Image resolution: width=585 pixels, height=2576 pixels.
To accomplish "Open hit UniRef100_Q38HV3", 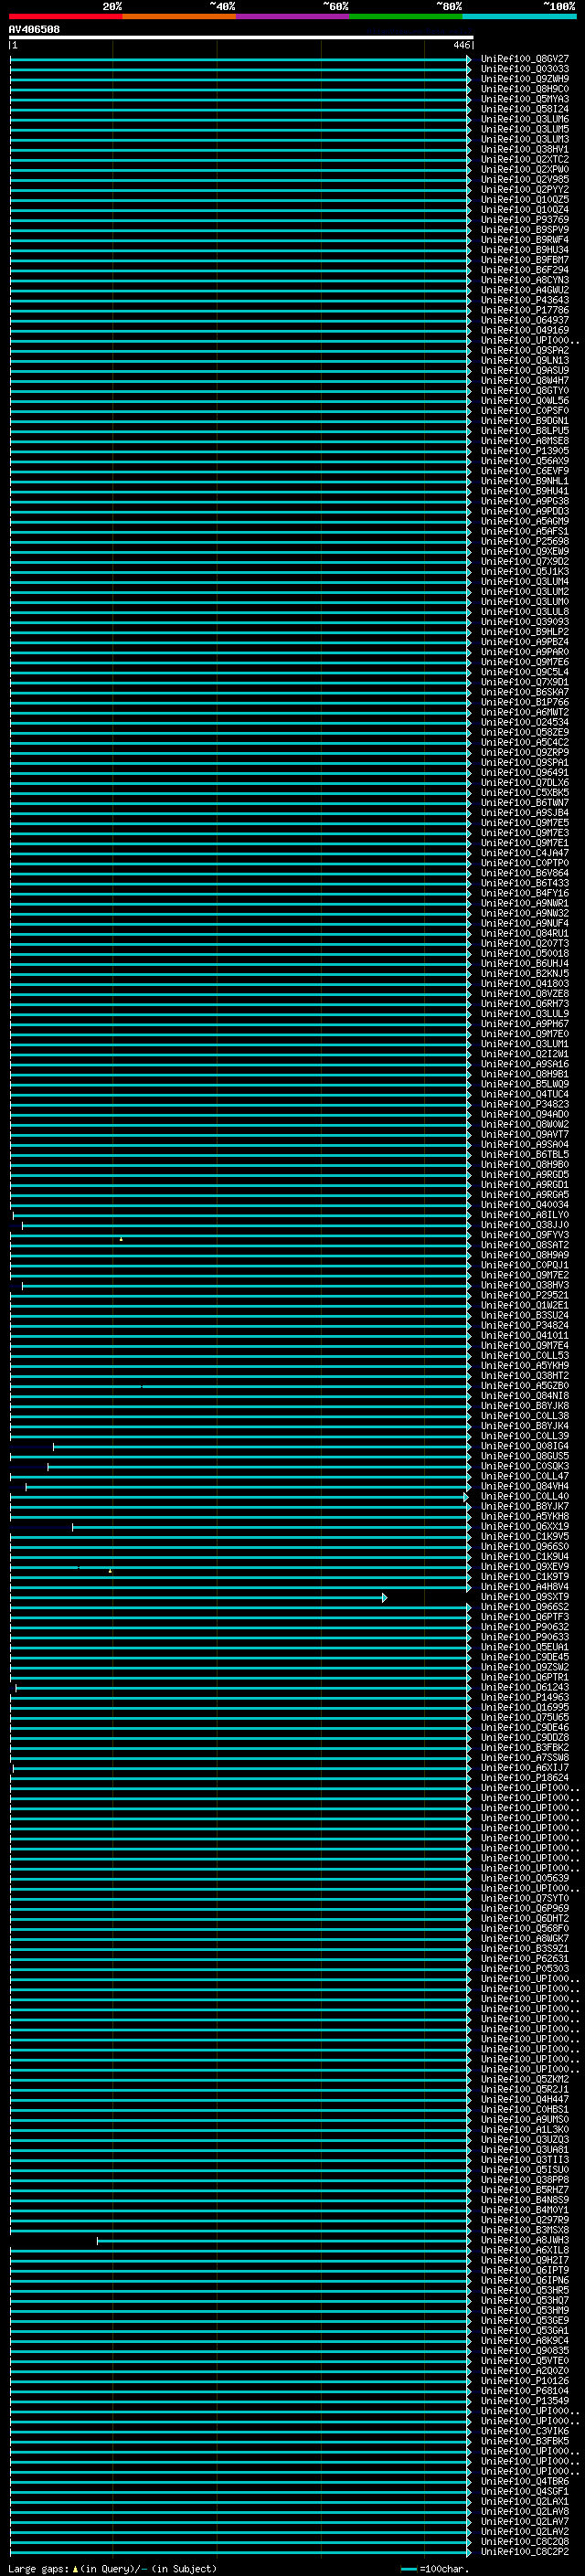I will point(525,1285).
